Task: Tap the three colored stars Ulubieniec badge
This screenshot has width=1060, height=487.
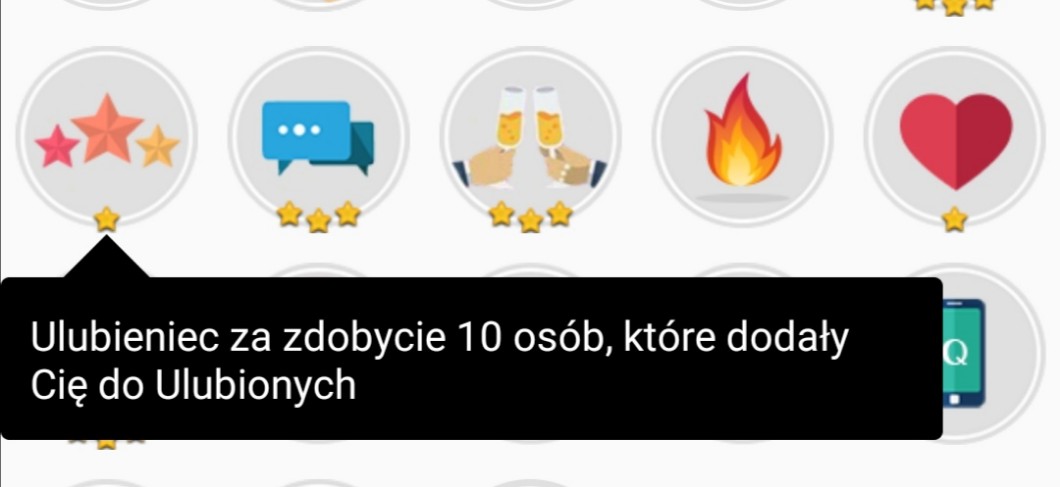Action: (106, 137)
